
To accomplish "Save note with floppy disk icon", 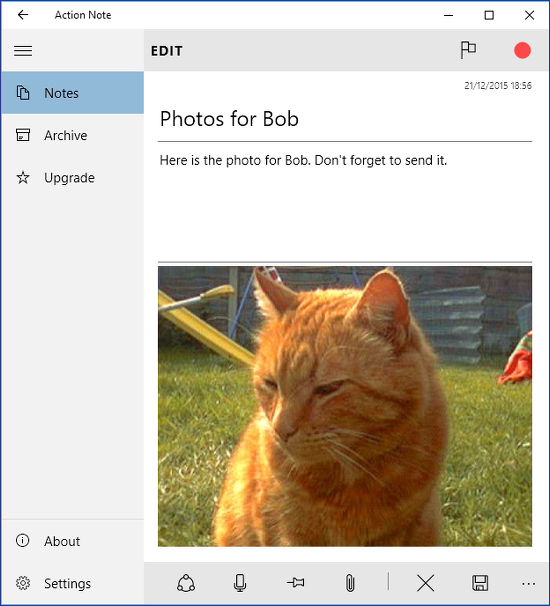I will 480,583.
